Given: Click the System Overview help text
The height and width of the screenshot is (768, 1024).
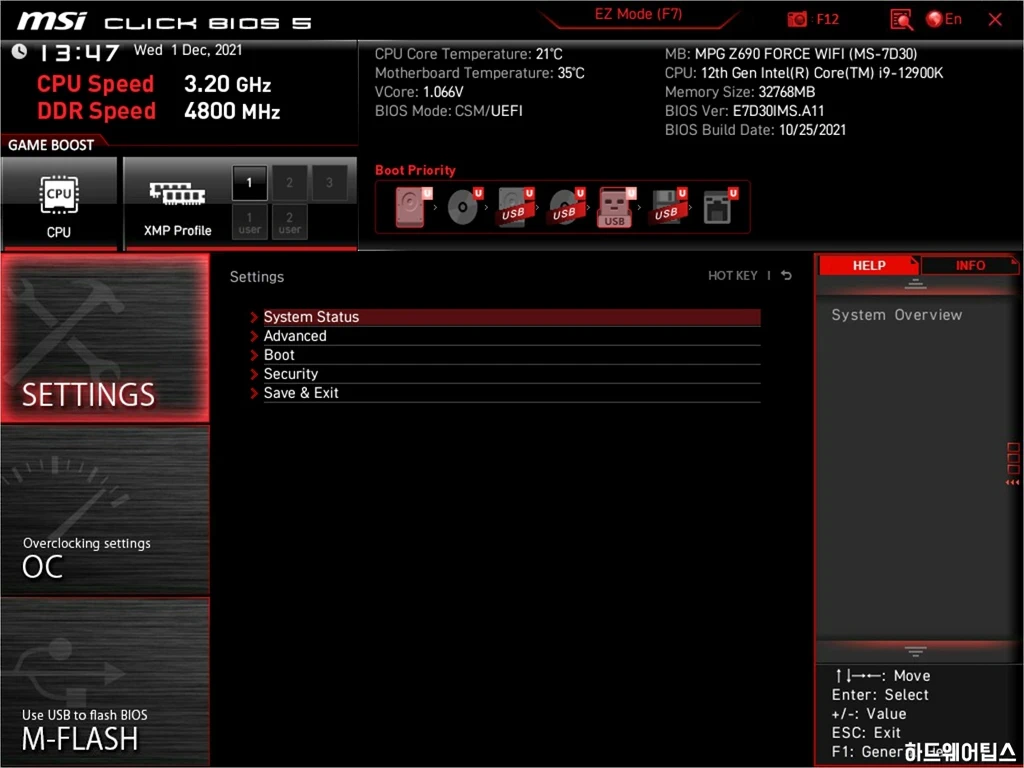Looking at the screenshot, I should point(897,315).
